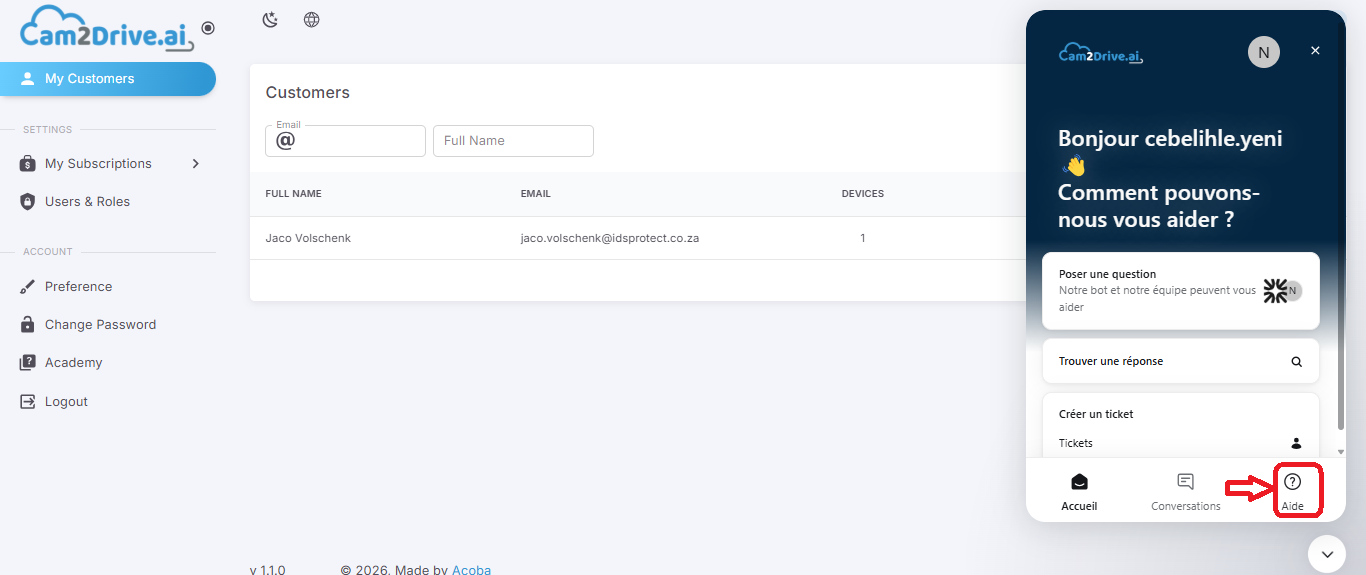Select Jaco Volschenk customer row
This screenshot has height=575, width=1366.
638,238
